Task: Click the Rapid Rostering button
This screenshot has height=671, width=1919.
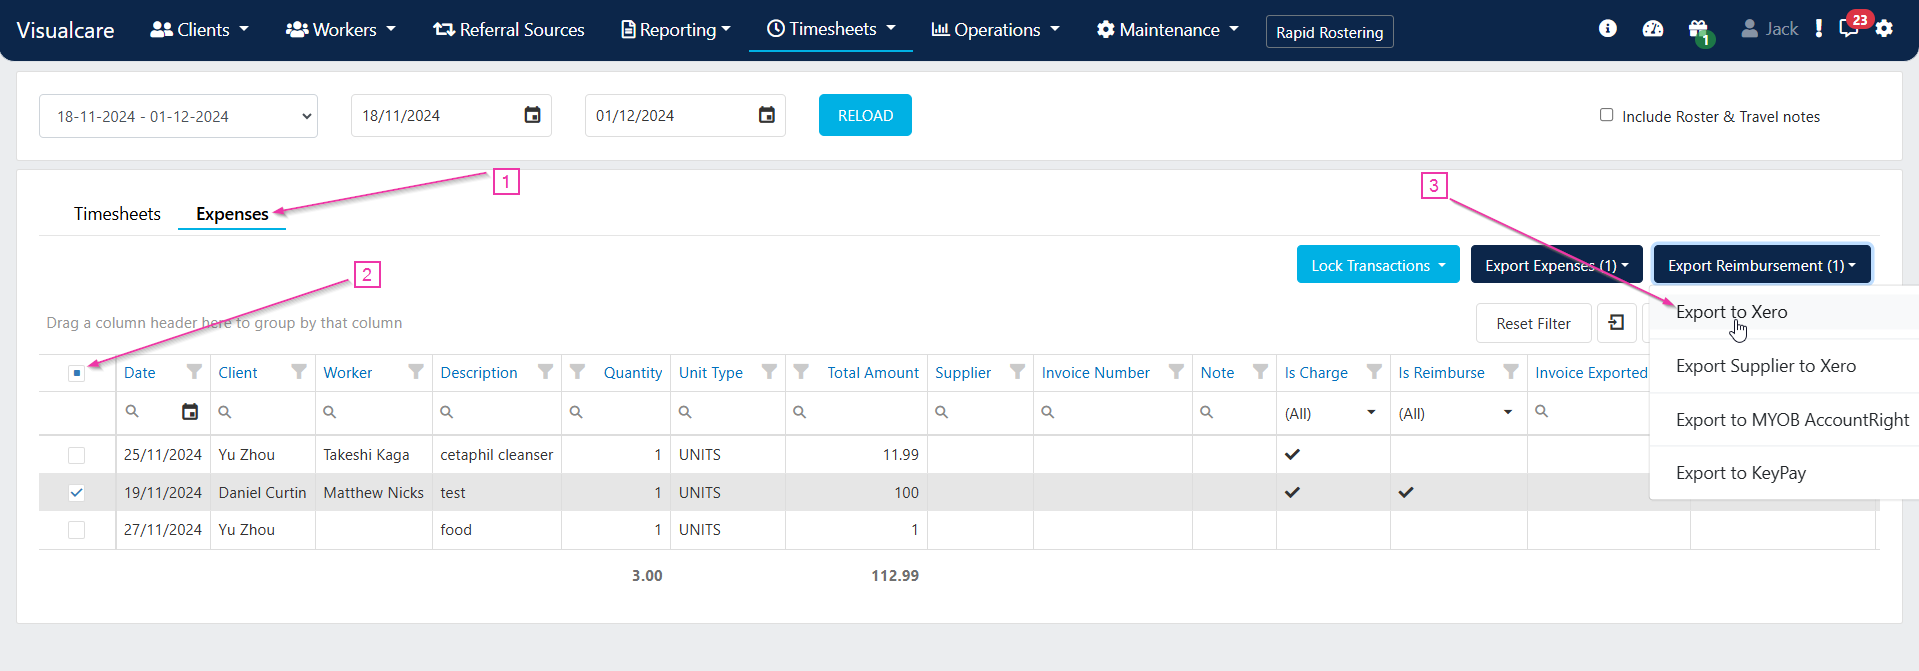Action: (x=1329, y=32)
